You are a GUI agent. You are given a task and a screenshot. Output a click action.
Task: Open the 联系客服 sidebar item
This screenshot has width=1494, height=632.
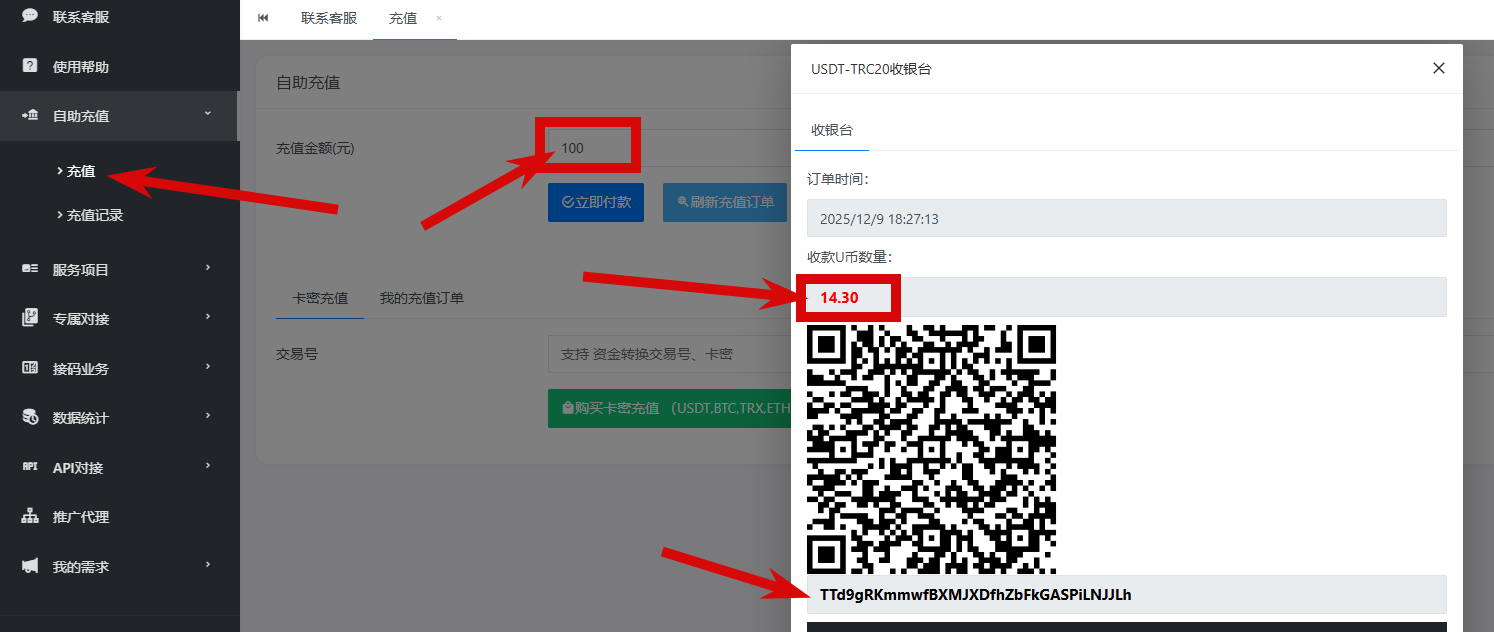[x=120, y=17]
